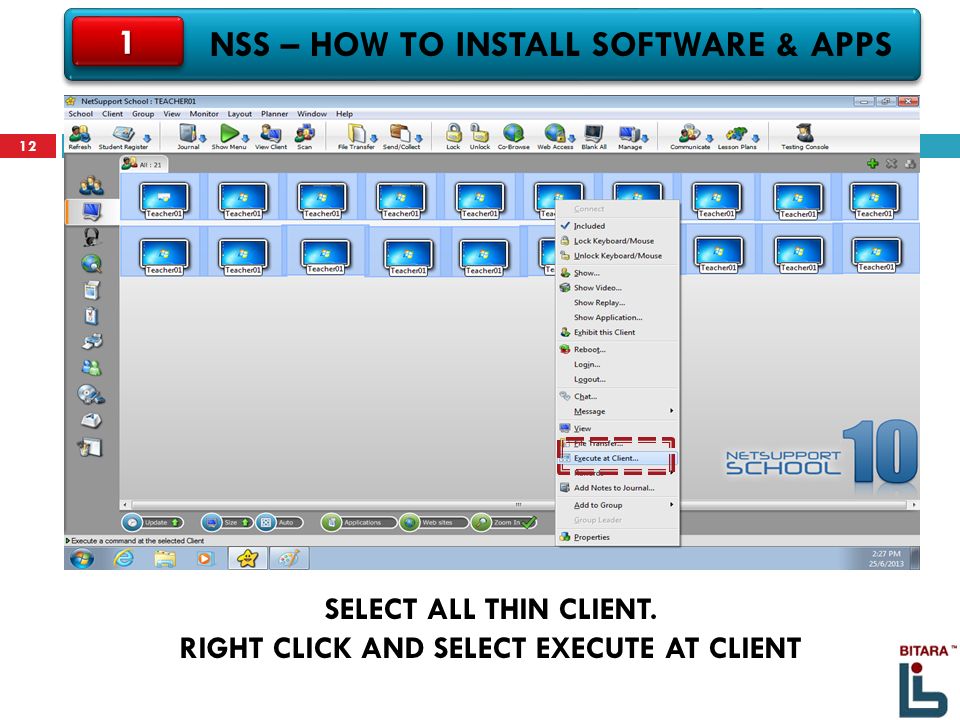This screenshot has height=720, width=960.
Task: Open the Planner menu
Action: pyautogui.click(x=274, y=114)
